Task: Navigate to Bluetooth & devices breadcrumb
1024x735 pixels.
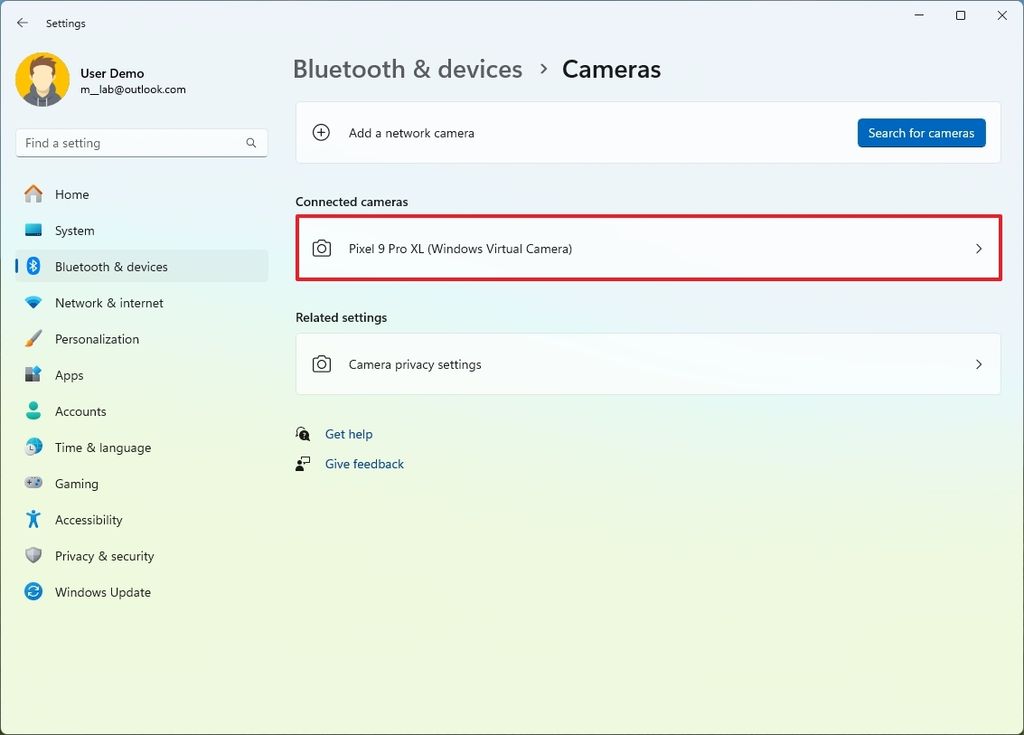Action: coord(407,69)
